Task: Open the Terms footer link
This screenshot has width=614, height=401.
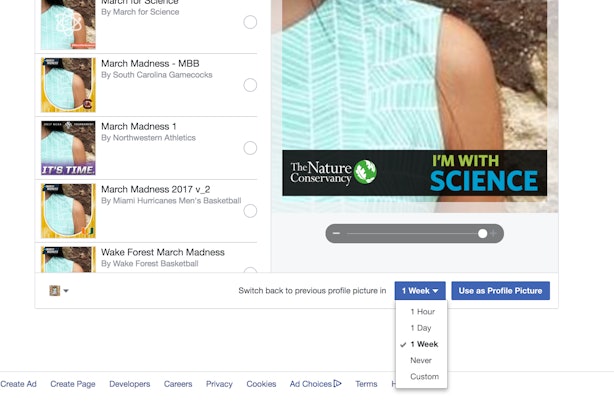Action: click(366, 384)
